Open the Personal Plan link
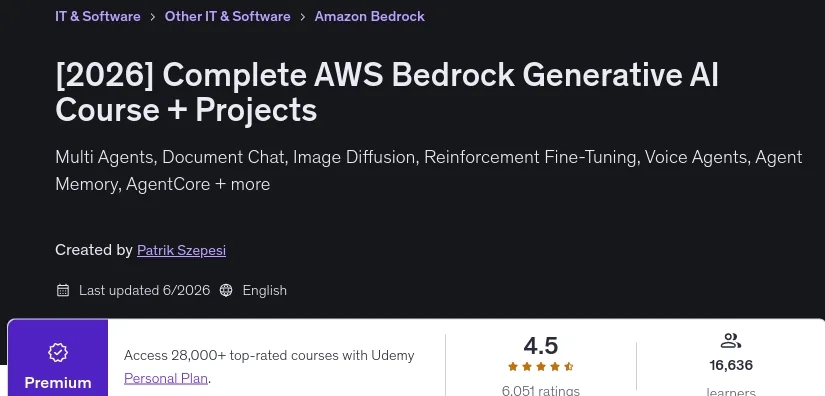 (x=166, y=378)
